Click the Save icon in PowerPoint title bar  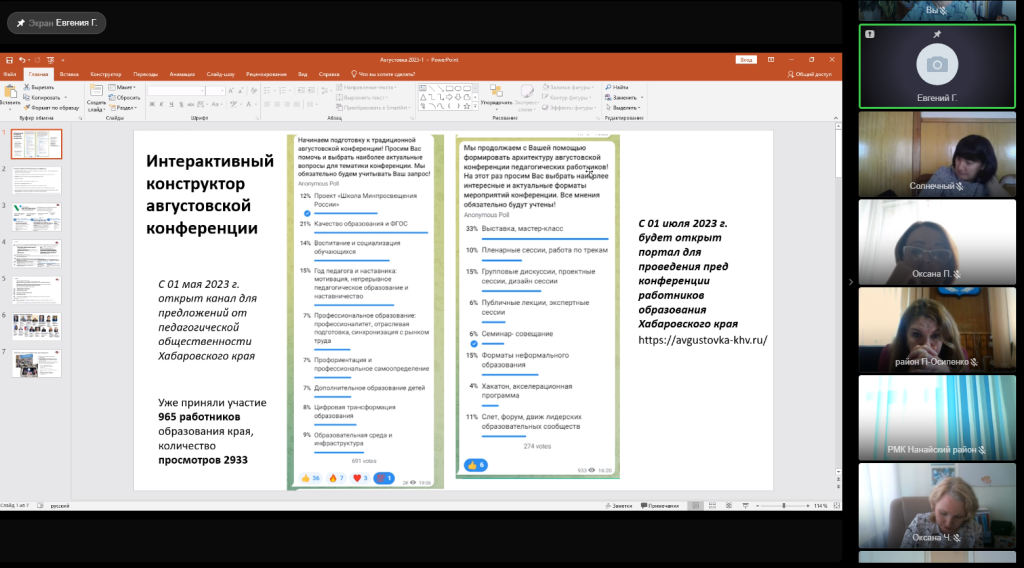[x=9, y=60]
